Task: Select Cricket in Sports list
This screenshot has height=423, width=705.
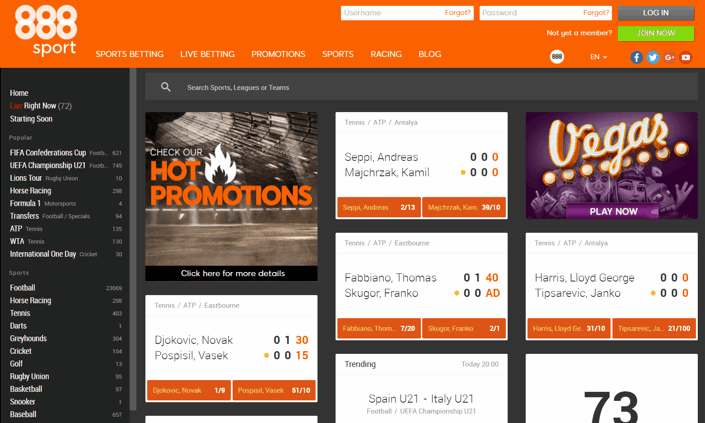Action: (66, 351)
